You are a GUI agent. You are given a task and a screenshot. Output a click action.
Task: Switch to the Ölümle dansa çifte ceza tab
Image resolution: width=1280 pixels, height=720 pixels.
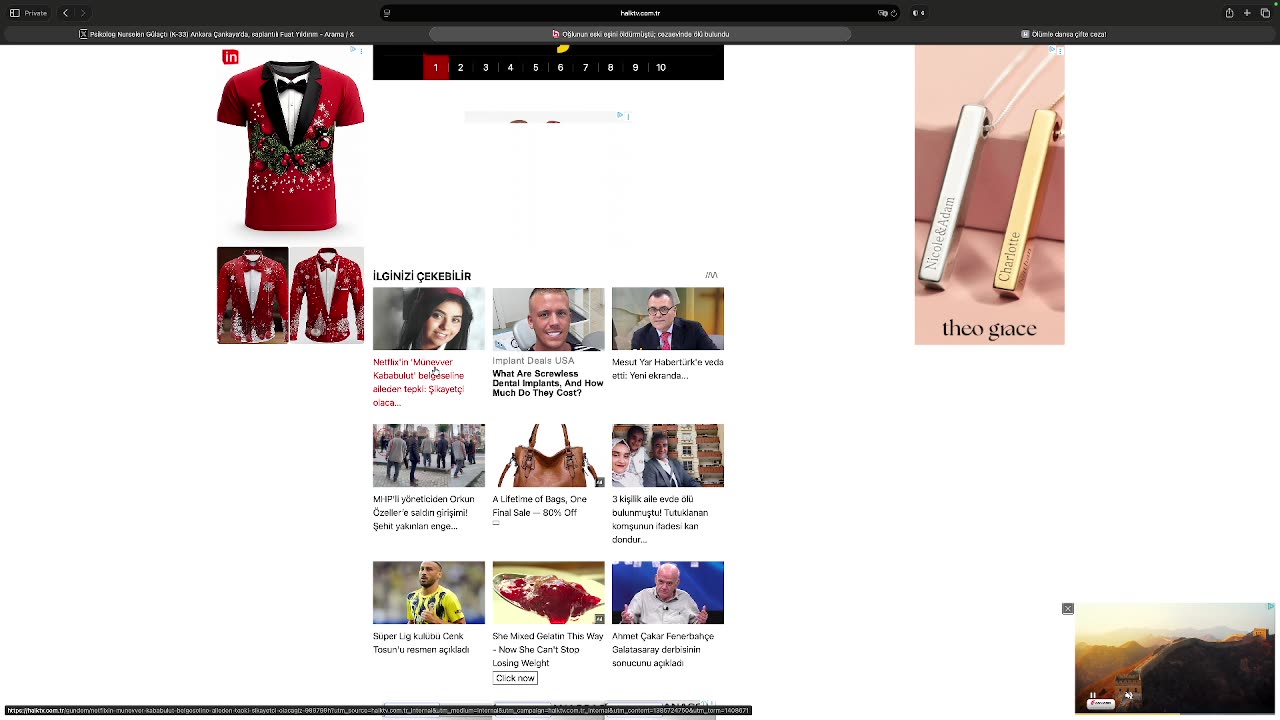tap(1064, 34)
